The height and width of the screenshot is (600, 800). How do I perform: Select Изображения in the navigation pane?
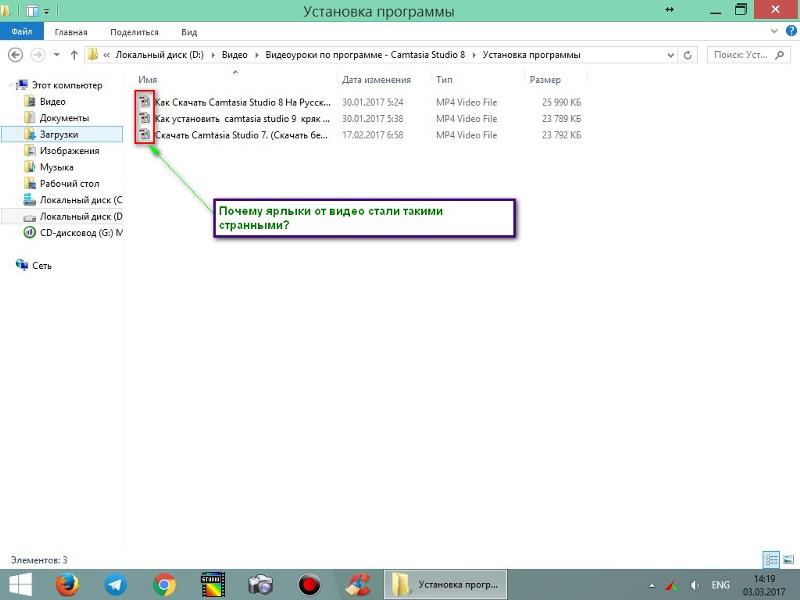[69, 151]
